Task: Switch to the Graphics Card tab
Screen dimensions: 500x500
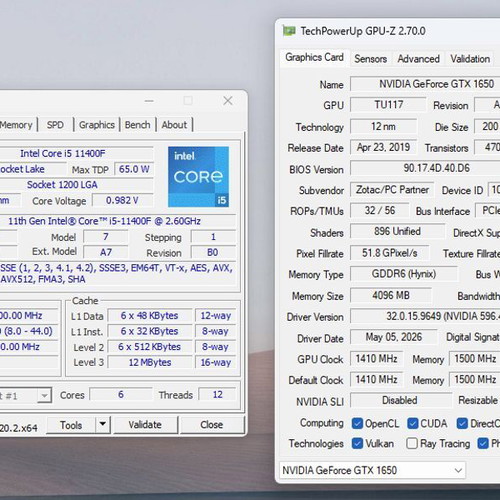Action: [x=314, y=57]
